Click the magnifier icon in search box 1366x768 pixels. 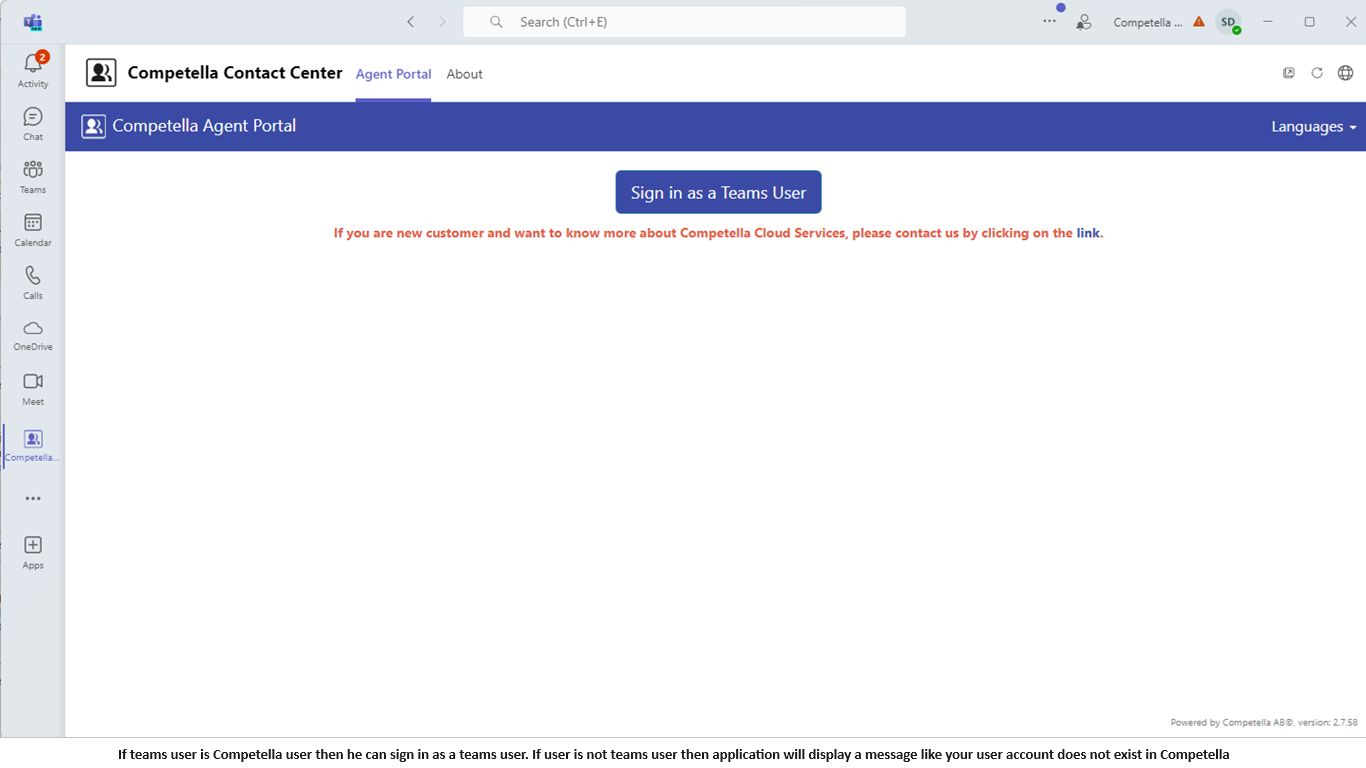tap(496, 22)
